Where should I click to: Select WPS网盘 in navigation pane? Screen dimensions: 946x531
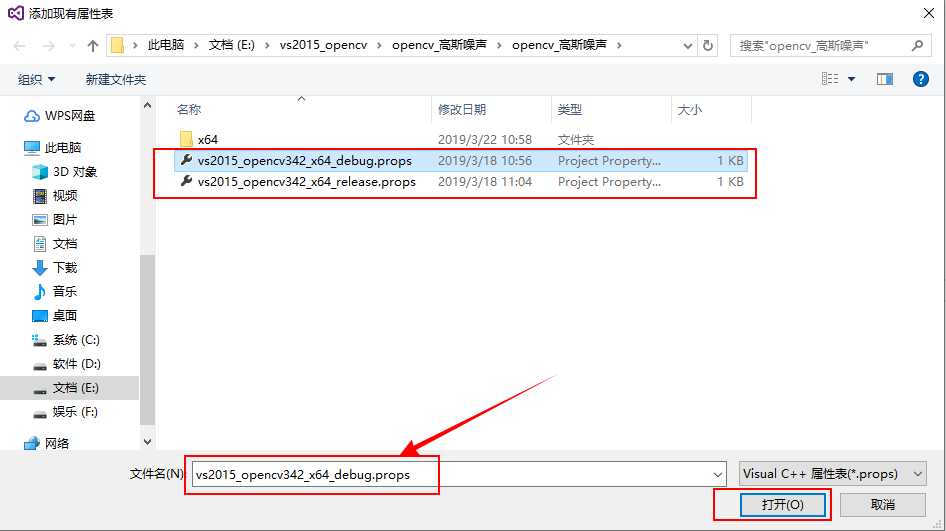[59, 115]
